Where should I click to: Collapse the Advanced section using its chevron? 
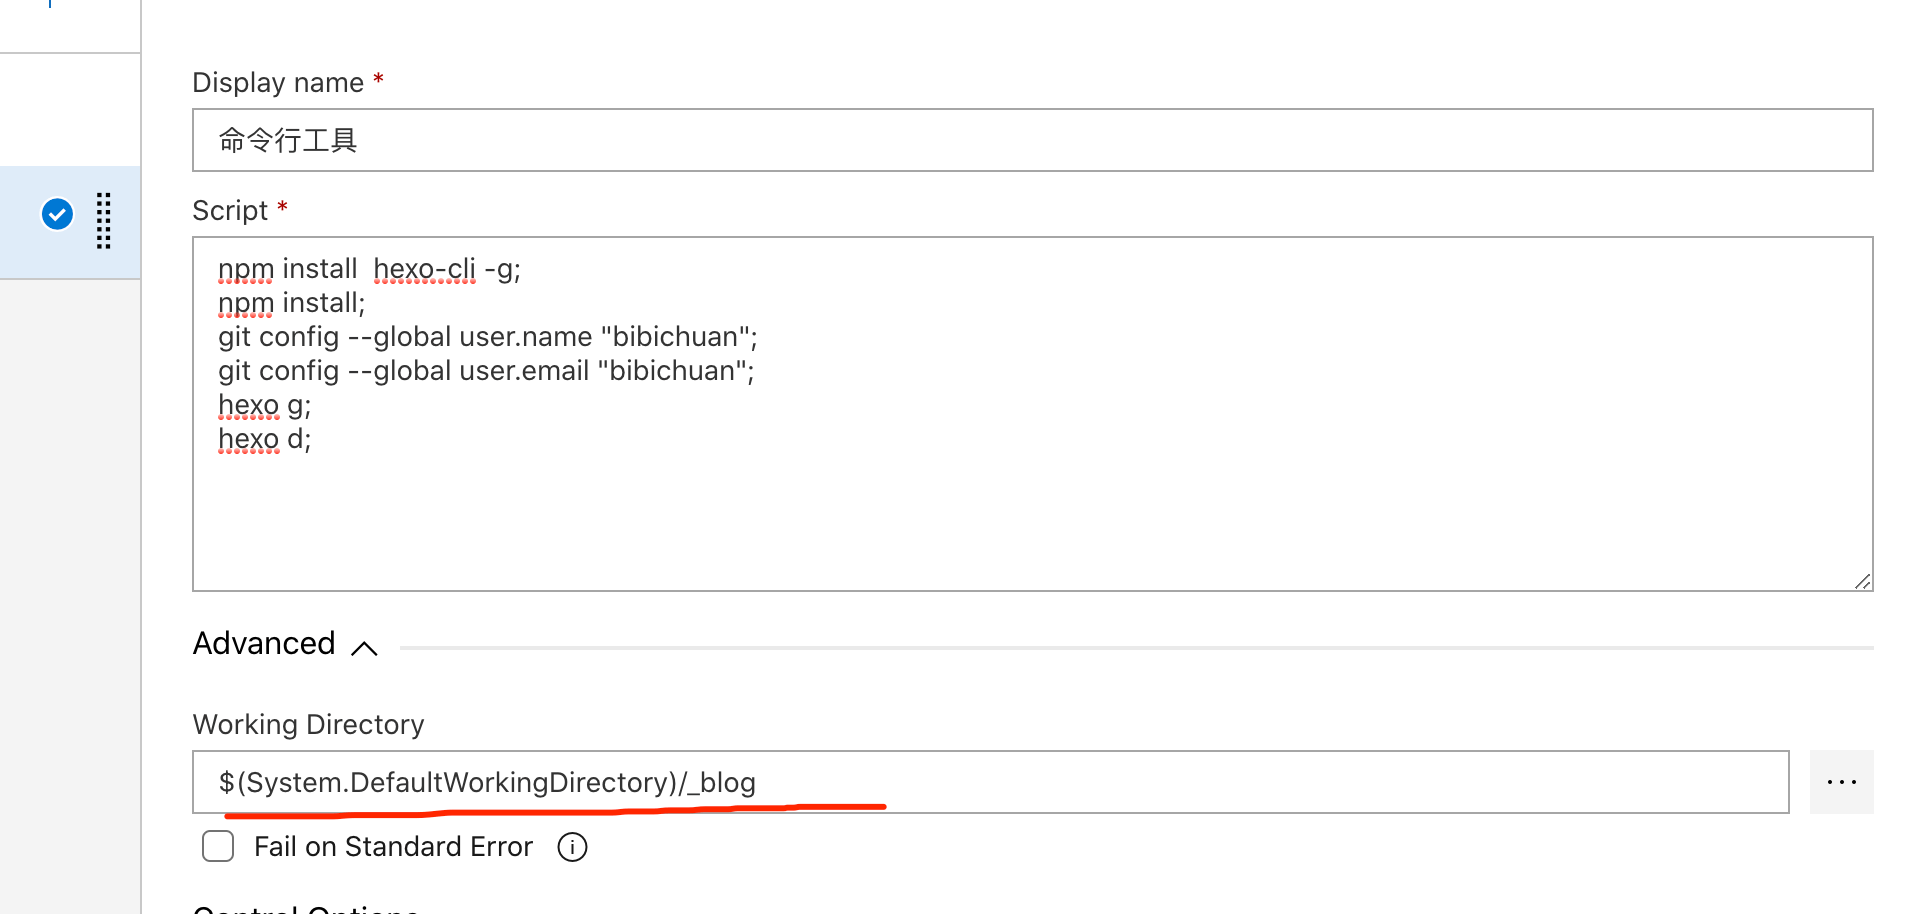pos(365,648)
